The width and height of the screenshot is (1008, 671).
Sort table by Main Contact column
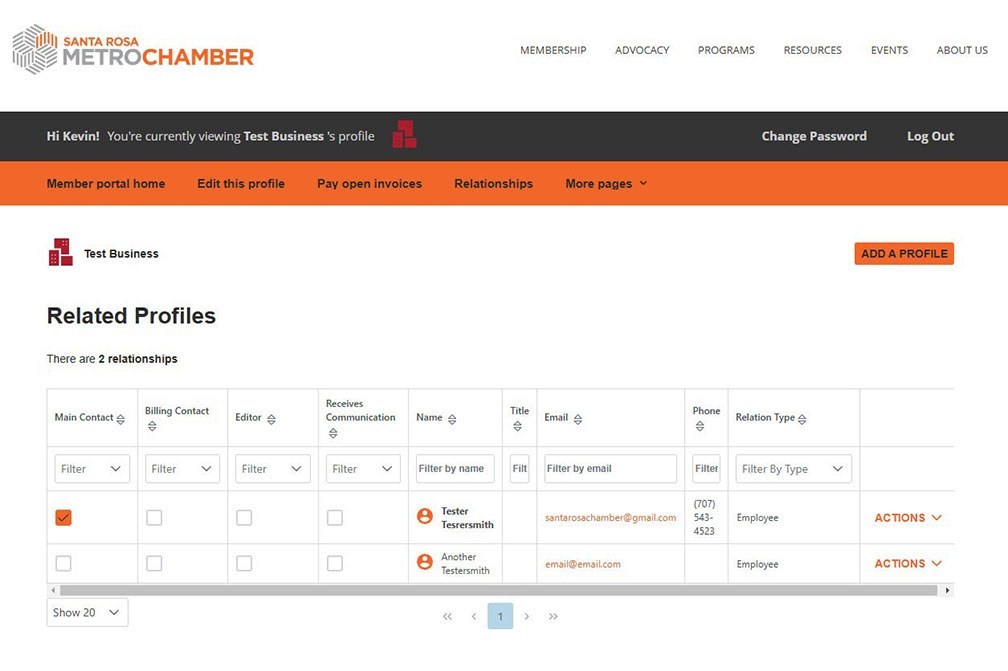coord(120,419)
